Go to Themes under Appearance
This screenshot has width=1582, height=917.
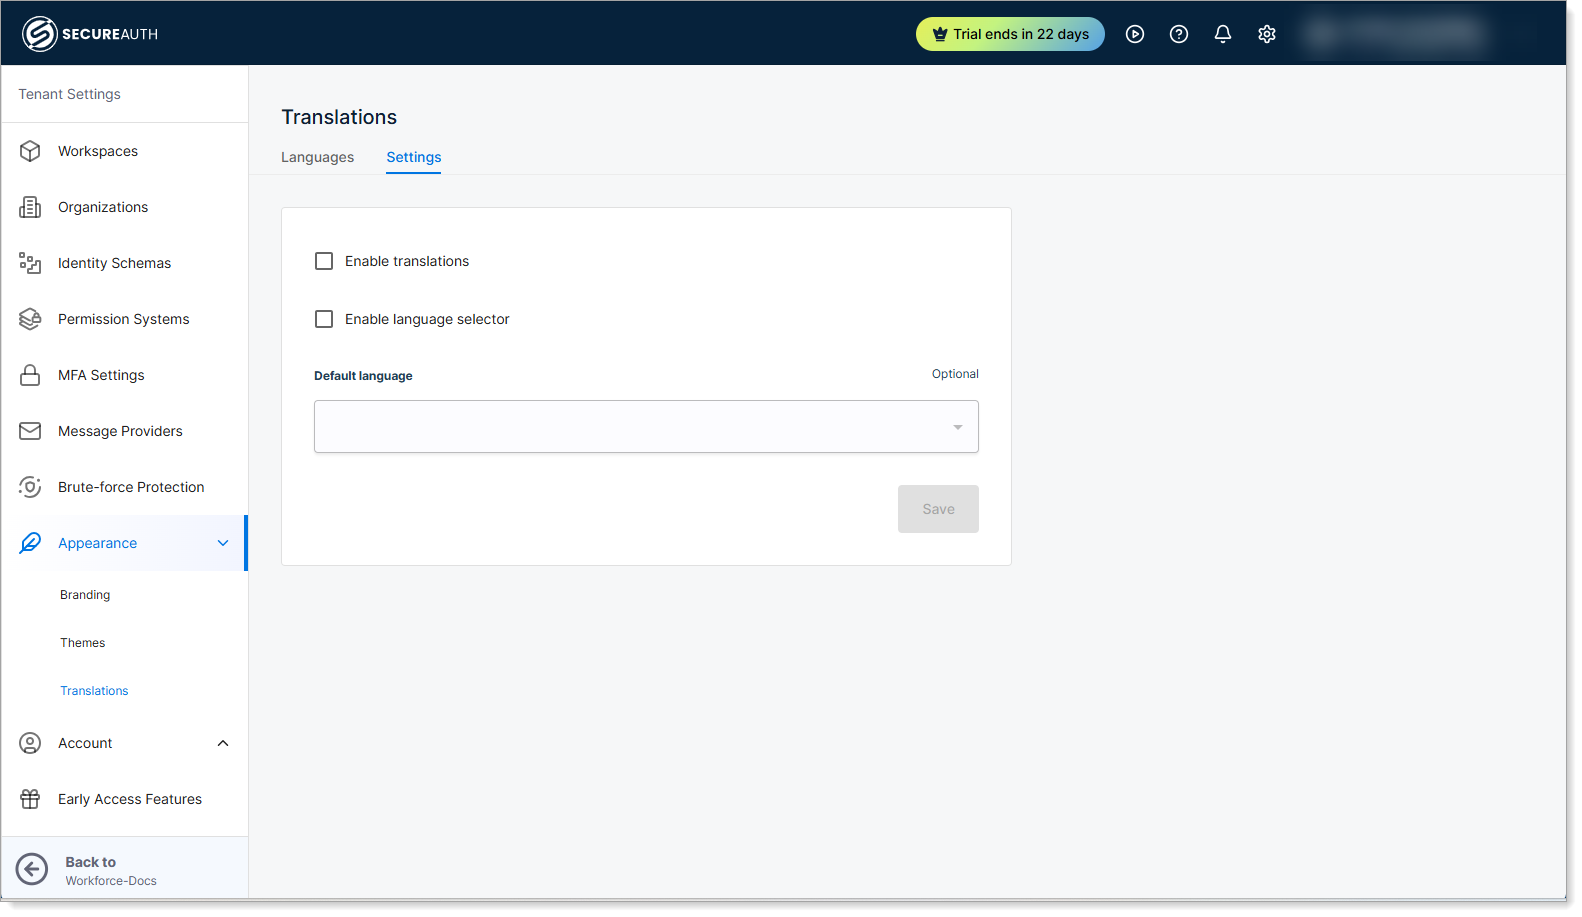point(82,643)
